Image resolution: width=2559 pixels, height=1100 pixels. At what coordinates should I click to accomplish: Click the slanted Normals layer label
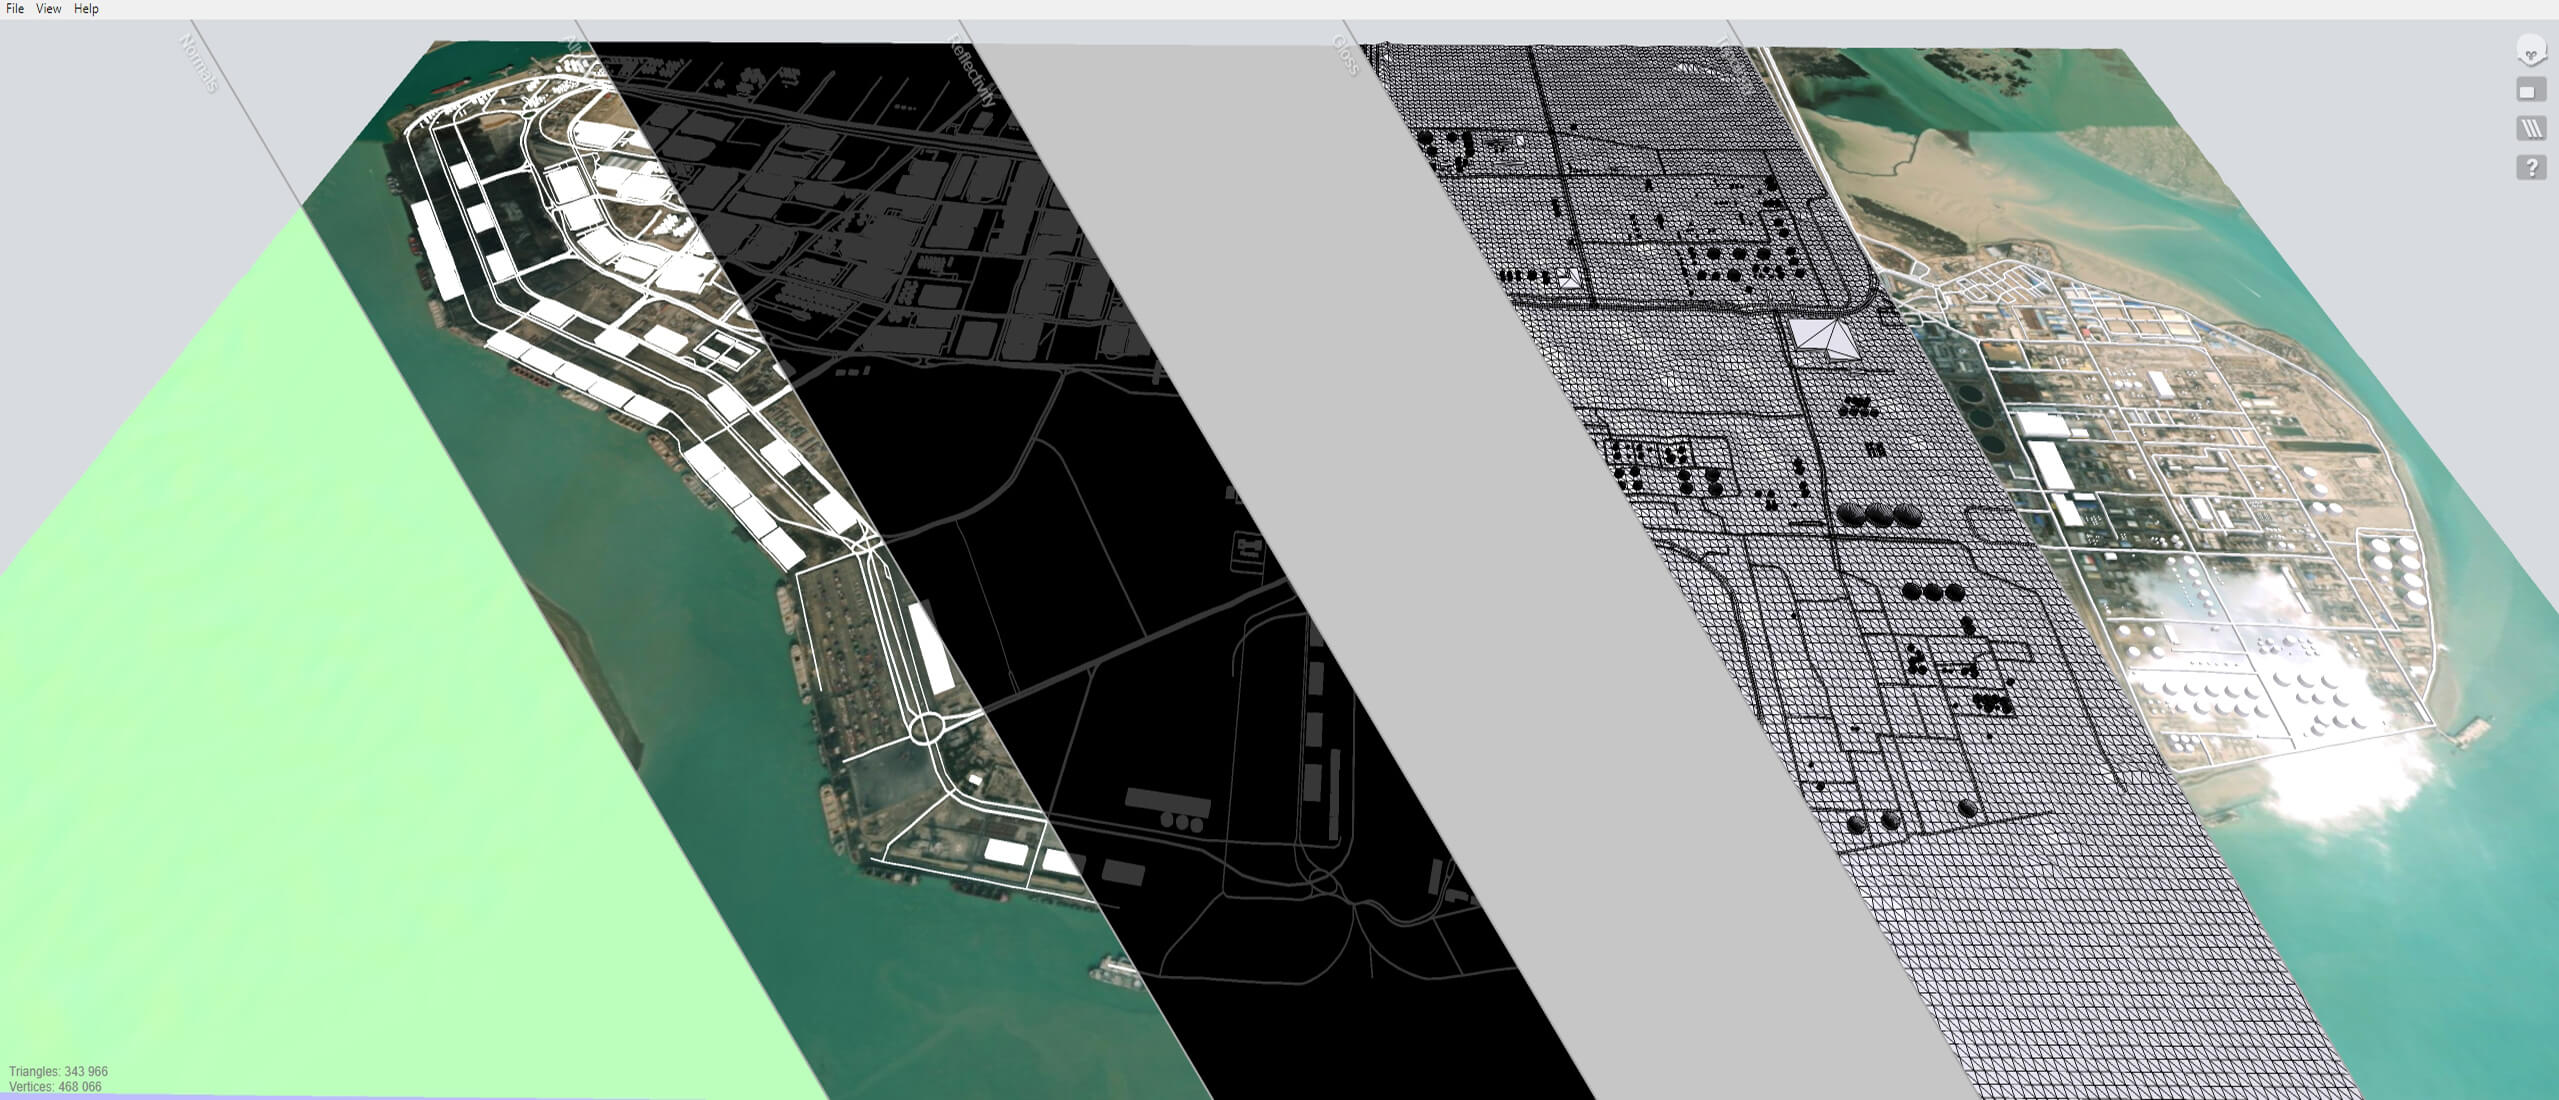pos(198,64)
